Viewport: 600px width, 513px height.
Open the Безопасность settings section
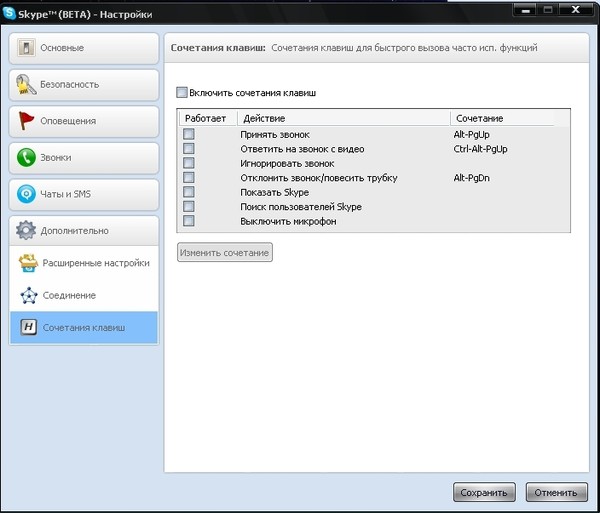coord(84,85)
